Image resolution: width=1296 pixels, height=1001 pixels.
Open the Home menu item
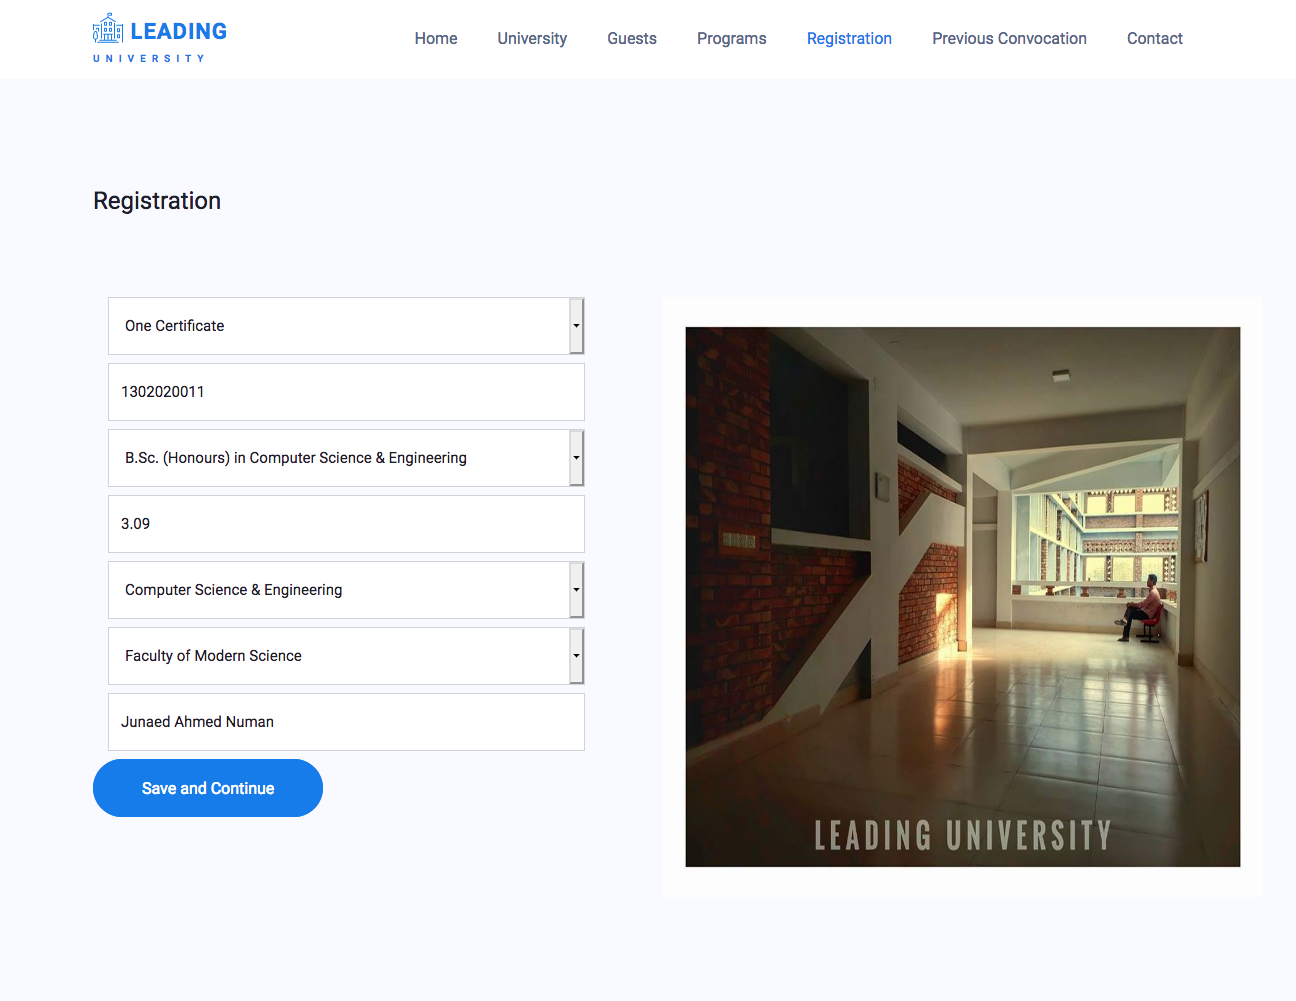pyautogui.click(x=436, y=38)
